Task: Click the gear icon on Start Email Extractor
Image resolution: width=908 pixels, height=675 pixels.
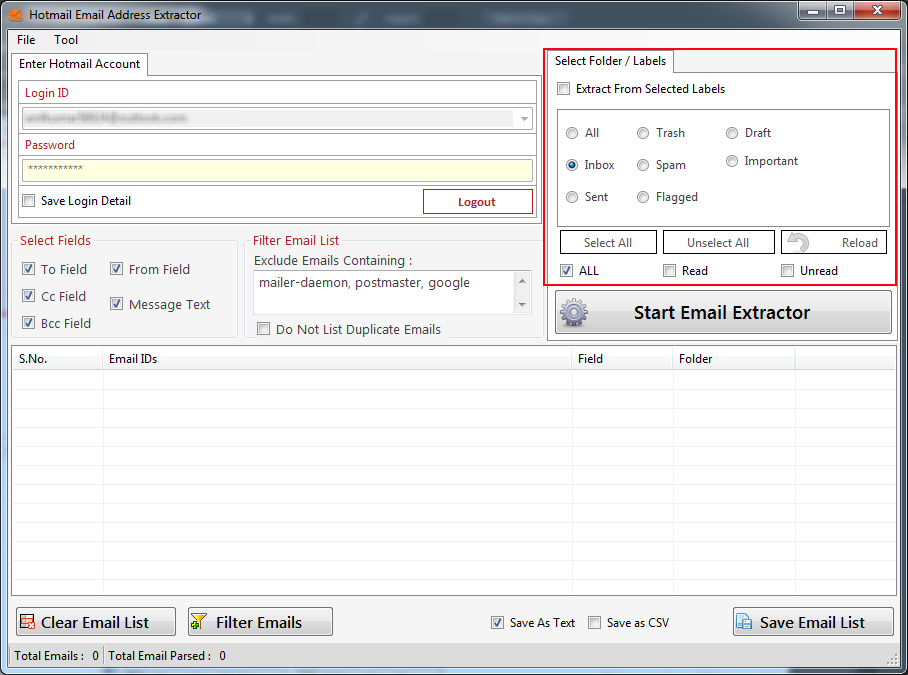Action: 574,313
